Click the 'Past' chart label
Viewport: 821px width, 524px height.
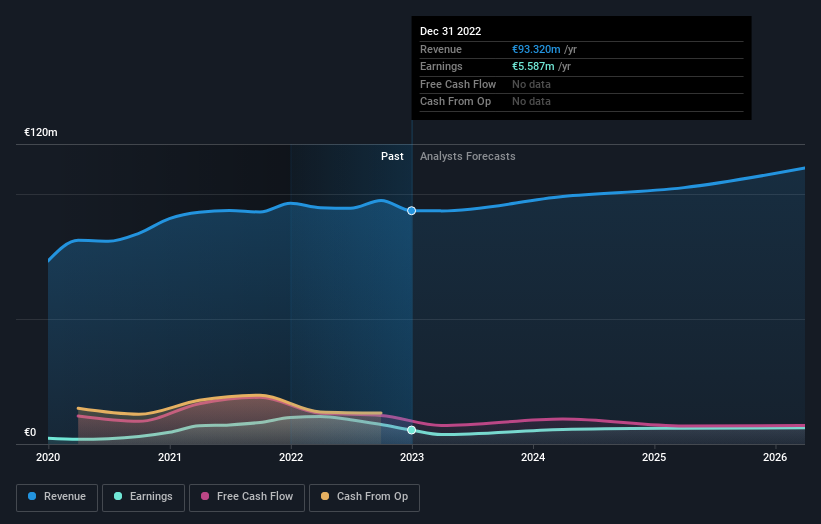pyautogui.click(x=392, y=157)
